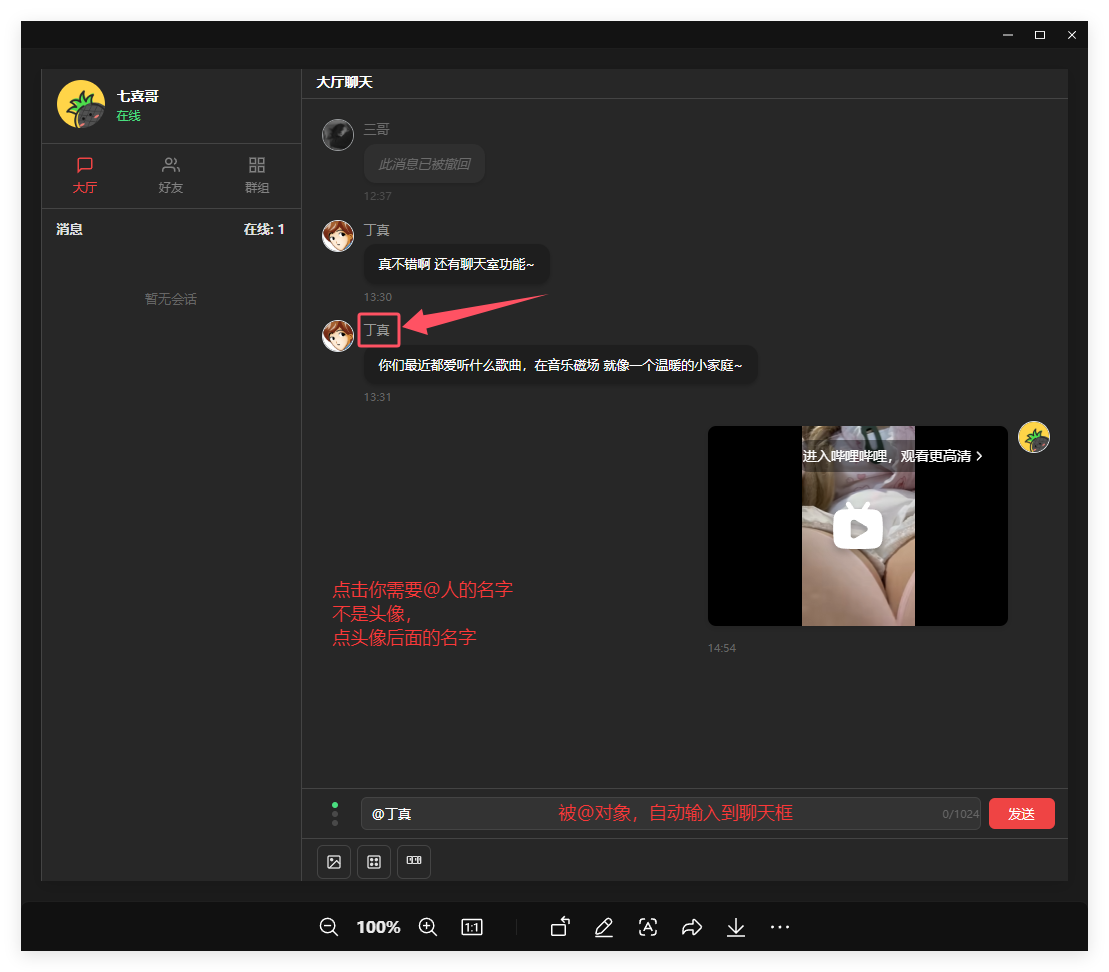Click the zoom in magnifier icon

[428, 927]
